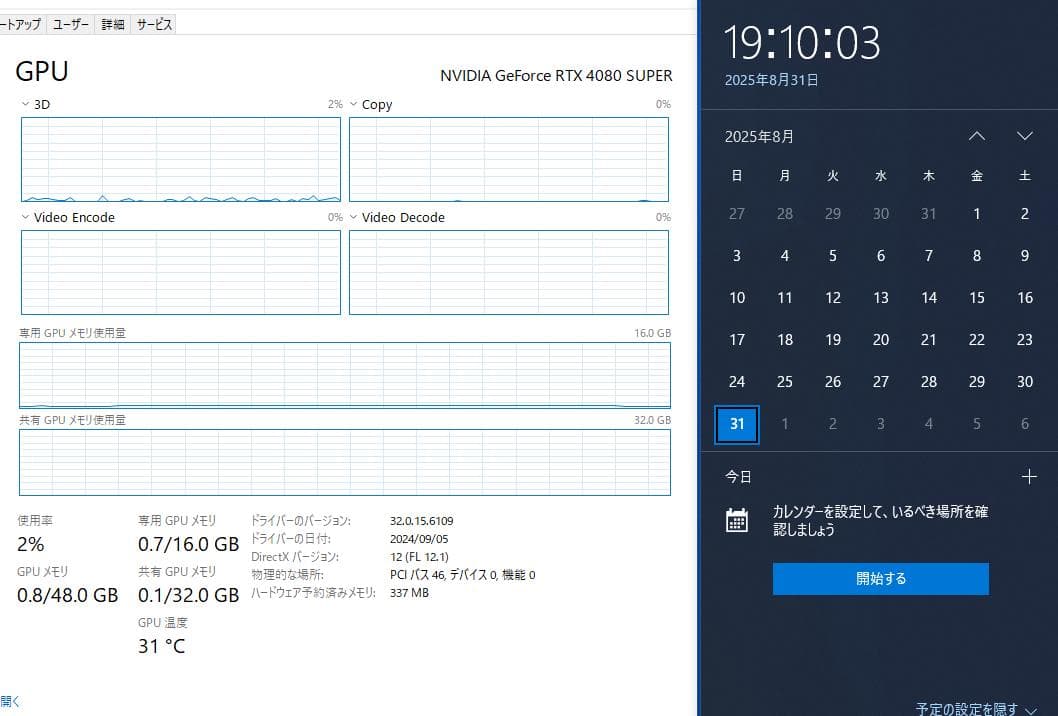Screen dimensions: 1058x716
Task: Collapse agenda via 予定の設定を隠す
Action: (965, 708)
